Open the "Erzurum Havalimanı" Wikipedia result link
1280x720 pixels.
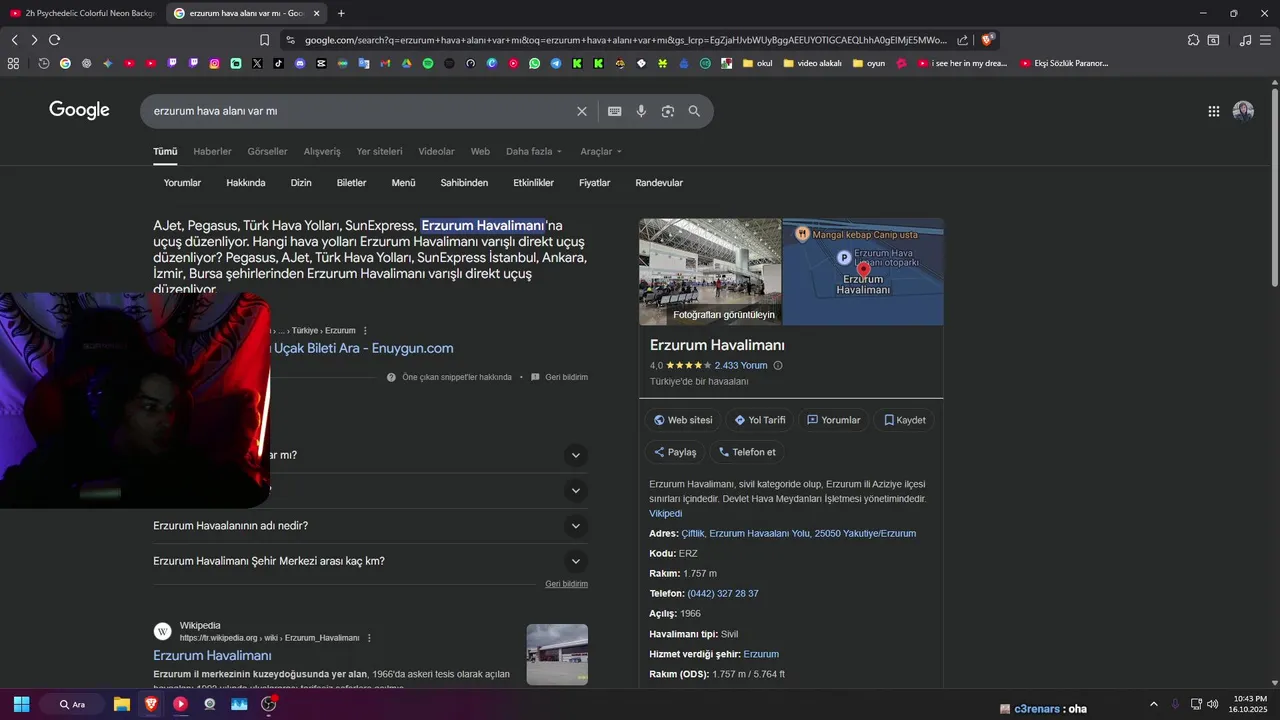pos(212,656)
